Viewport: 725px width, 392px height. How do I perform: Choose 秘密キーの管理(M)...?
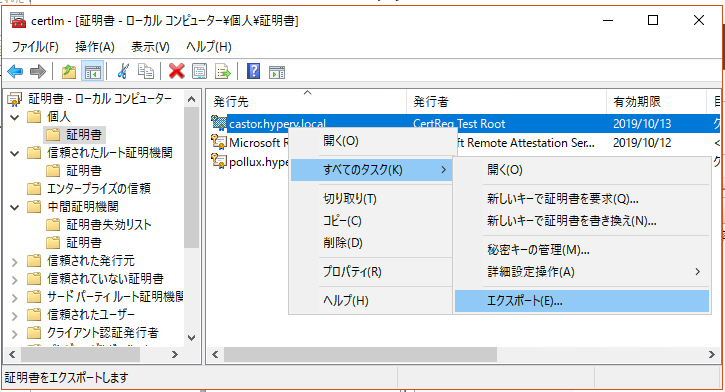(582, 250)
